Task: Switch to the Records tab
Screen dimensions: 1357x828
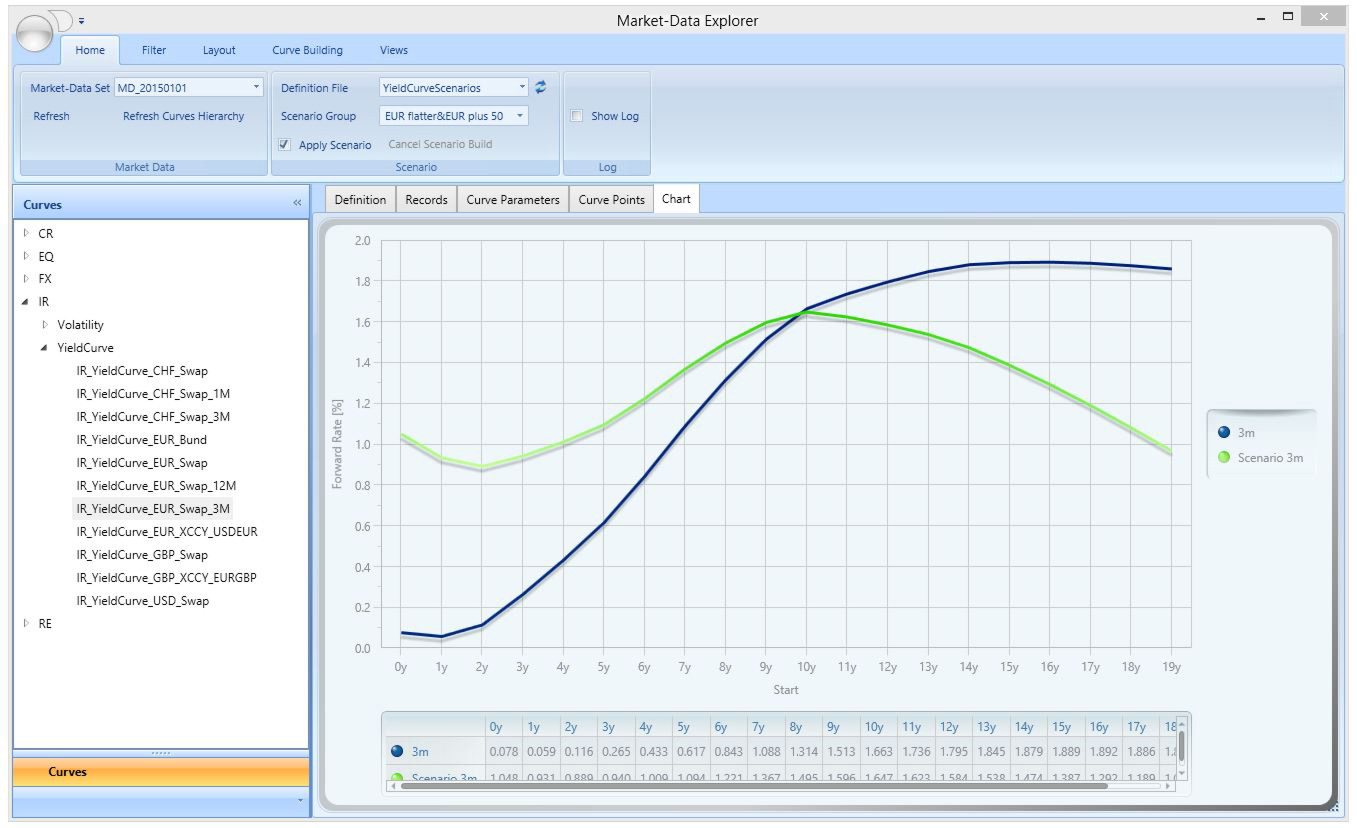Action: (426, 199)
